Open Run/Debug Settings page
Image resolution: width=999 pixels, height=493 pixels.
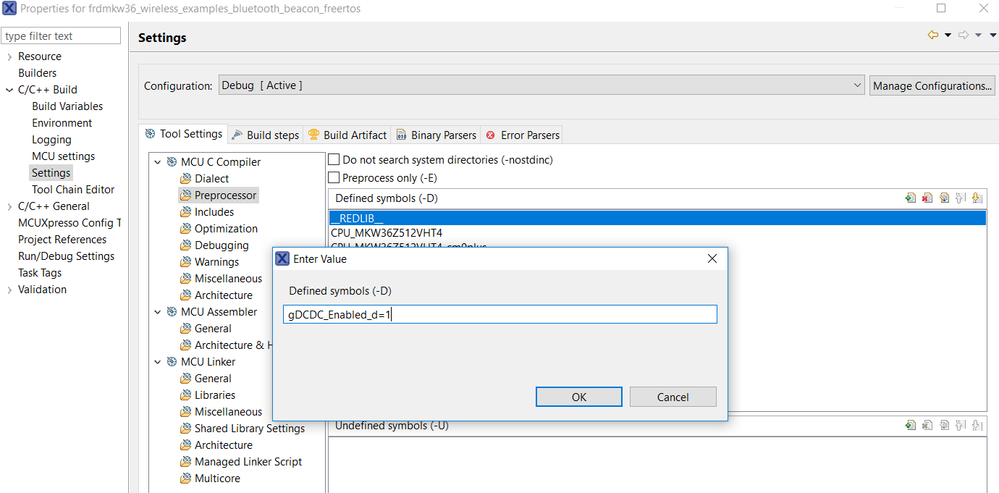click(66, 256)
